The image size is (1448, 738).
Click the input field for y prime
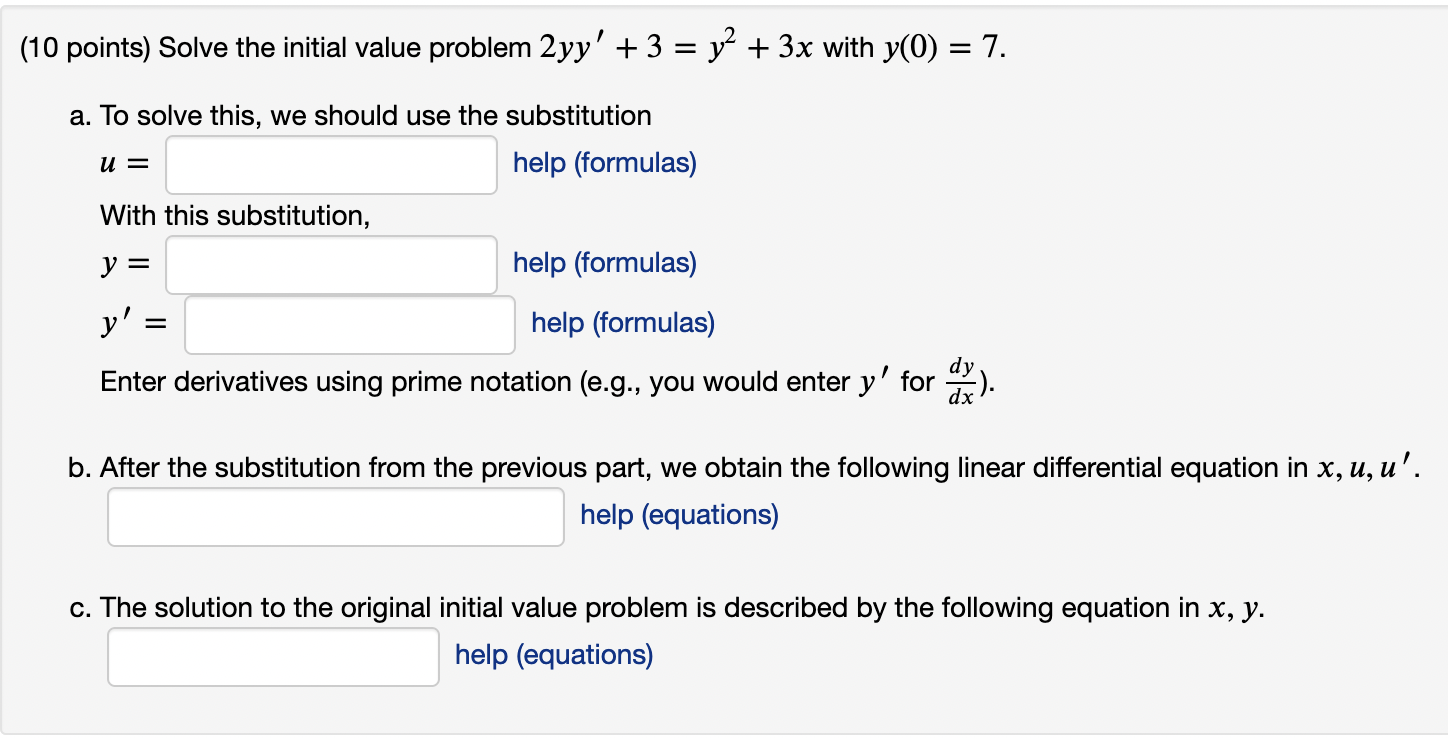pos(348,323)
